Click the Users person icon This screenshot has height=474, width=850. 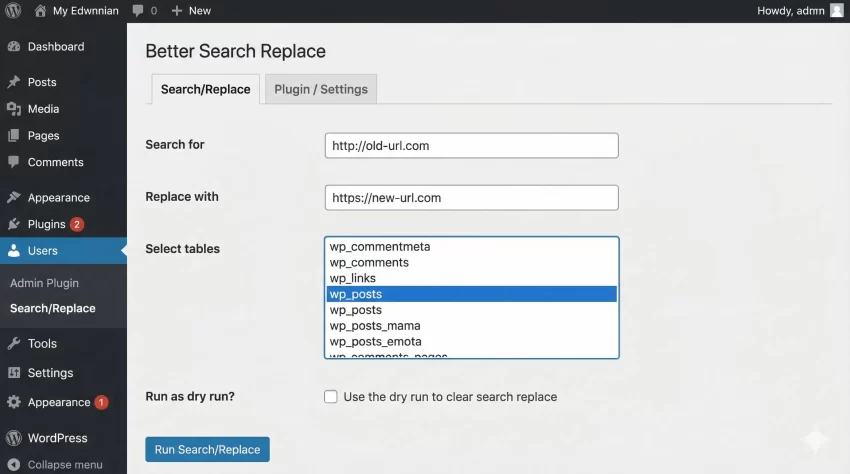point(14,251)
